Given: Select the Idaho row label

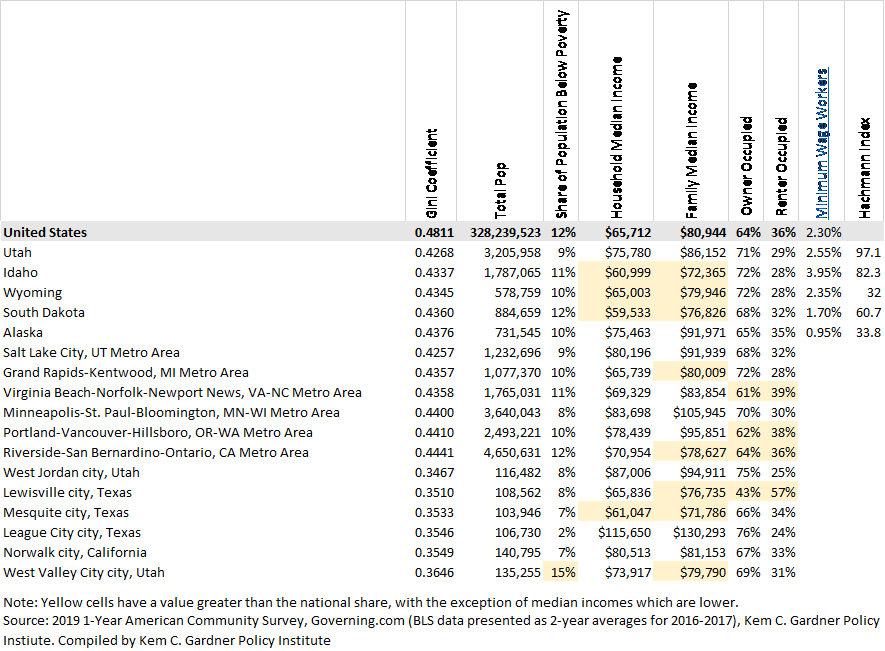Looking at the screenshot, I should [x=20, y=273].
